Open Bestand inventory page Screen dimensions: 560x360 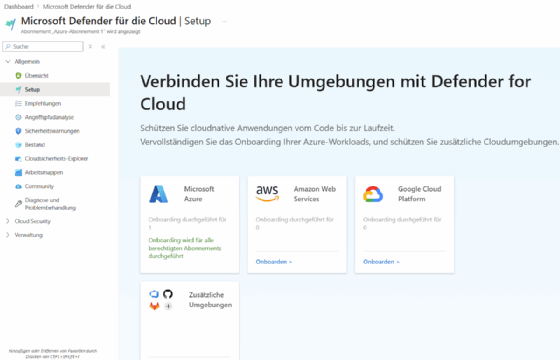click(x=35, y=145)
